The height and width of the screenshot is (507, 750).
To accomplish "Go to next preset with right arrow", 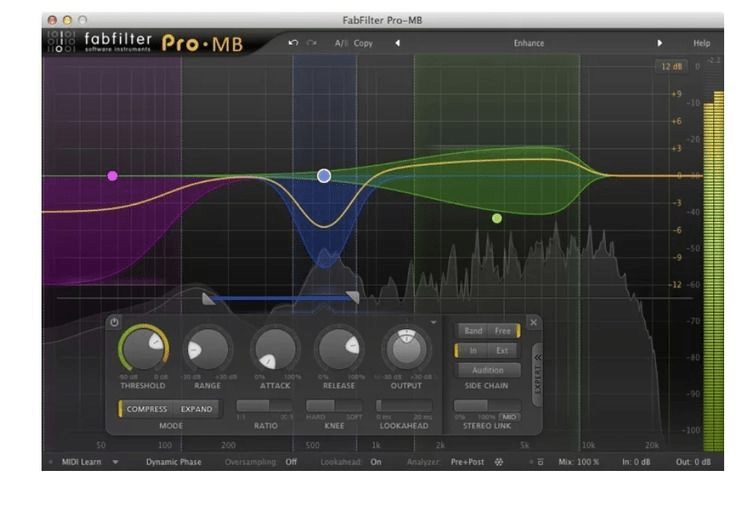I will pyautogui.click(x=660, y=43).
